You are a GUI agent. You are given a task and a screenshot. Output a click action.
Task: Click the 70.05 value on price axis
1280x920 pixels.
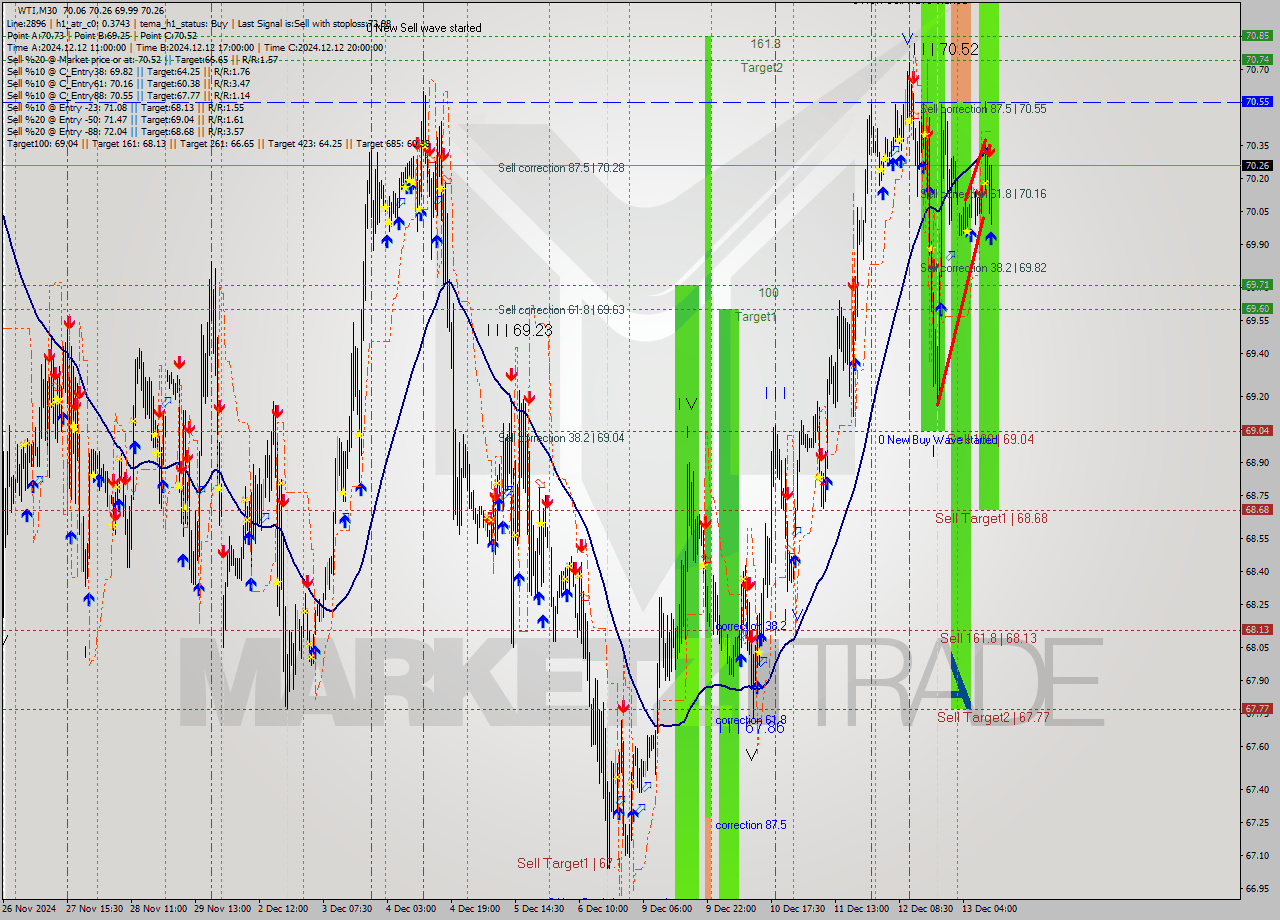point(1257,211)
